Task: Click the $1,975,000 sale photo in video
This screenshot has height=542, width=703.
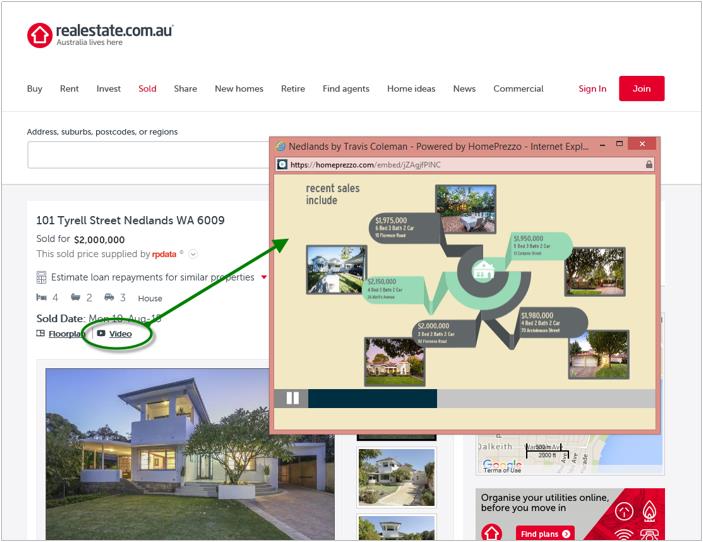Action: 465,209
